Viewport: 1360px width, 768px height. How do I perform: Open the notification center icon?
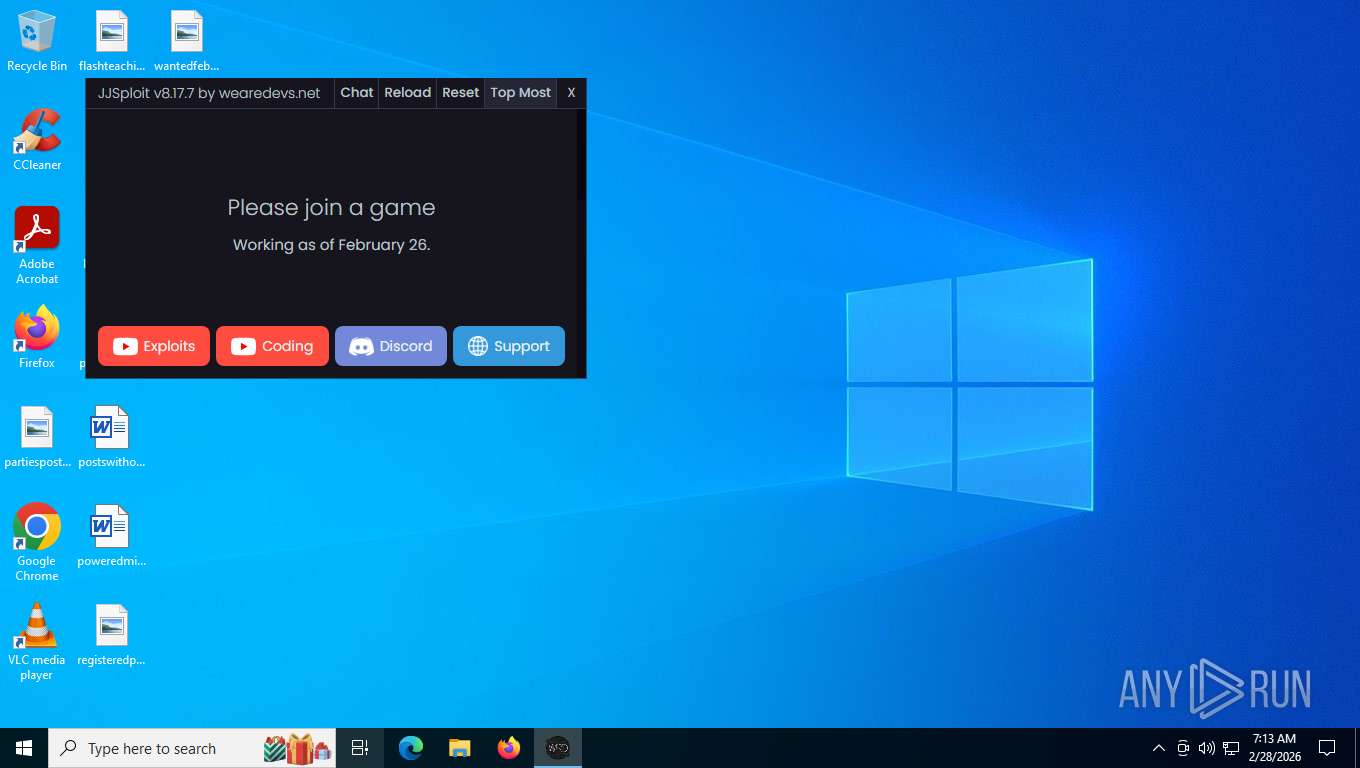[1327, 748]
